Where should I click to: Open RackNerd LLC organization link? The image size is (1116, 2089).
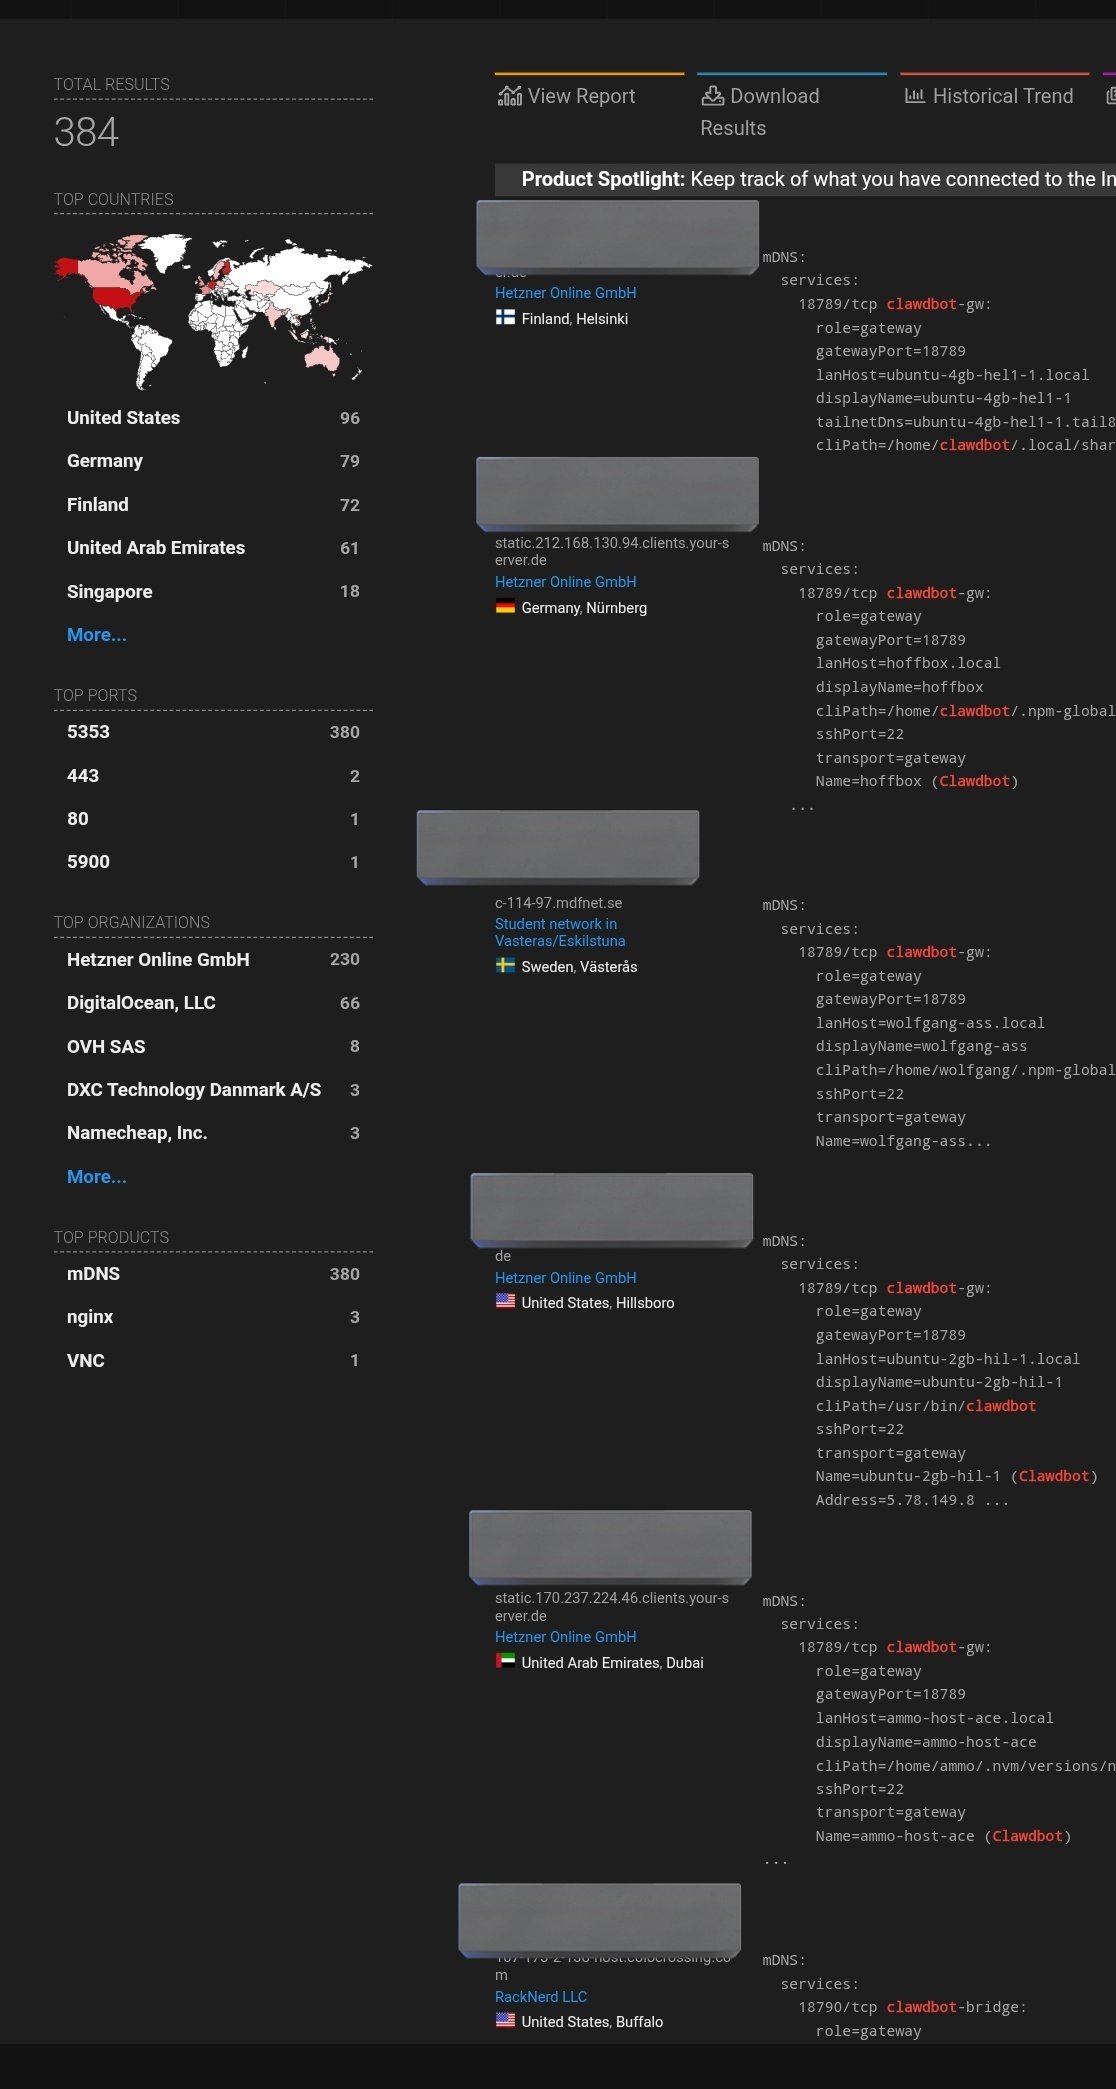[x=540, y=1997]
